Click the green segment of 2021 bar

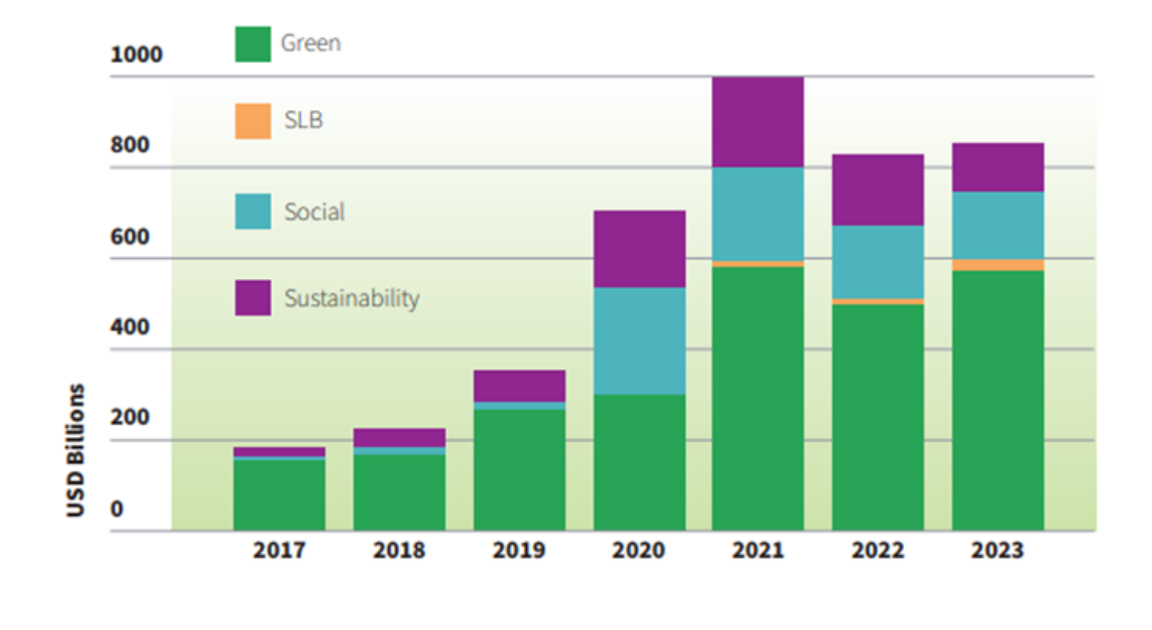tap(758, 398)
